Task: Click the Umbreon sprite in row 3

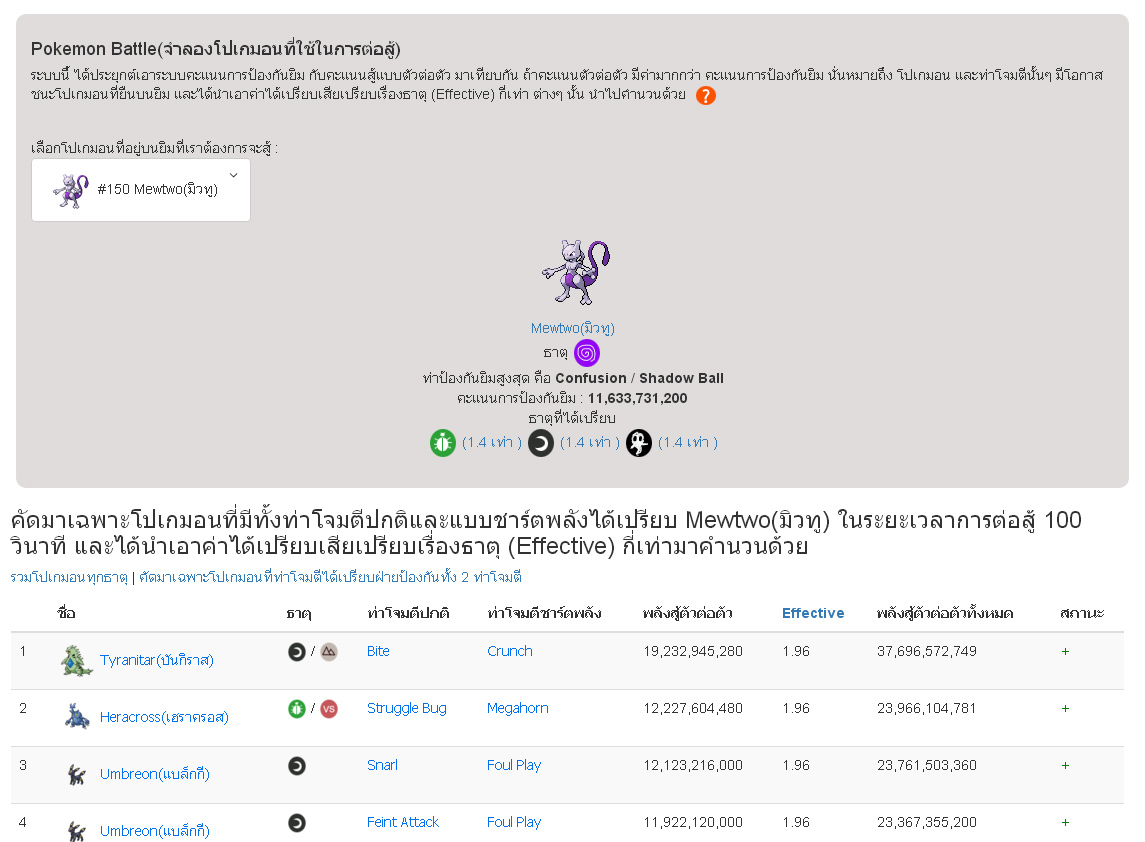Action: pos(76,774)
